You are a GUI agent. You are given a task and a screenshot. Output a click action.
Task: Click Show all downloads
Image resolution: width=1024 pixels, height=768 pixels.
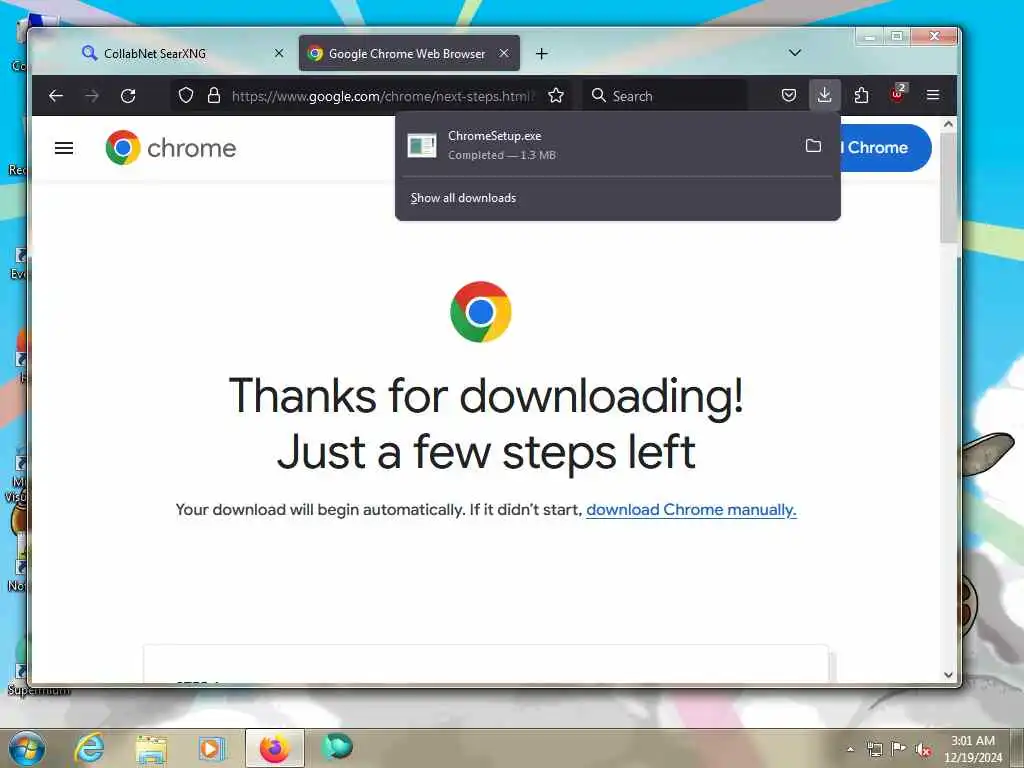coord(463,198)
